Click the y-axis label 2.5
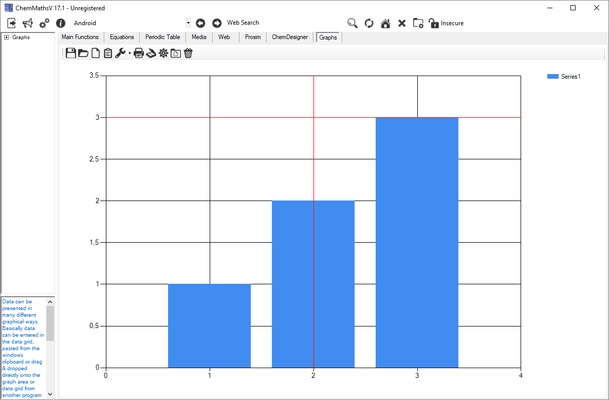The height and width of the screenshot is (400, 609). click(94, 159)
